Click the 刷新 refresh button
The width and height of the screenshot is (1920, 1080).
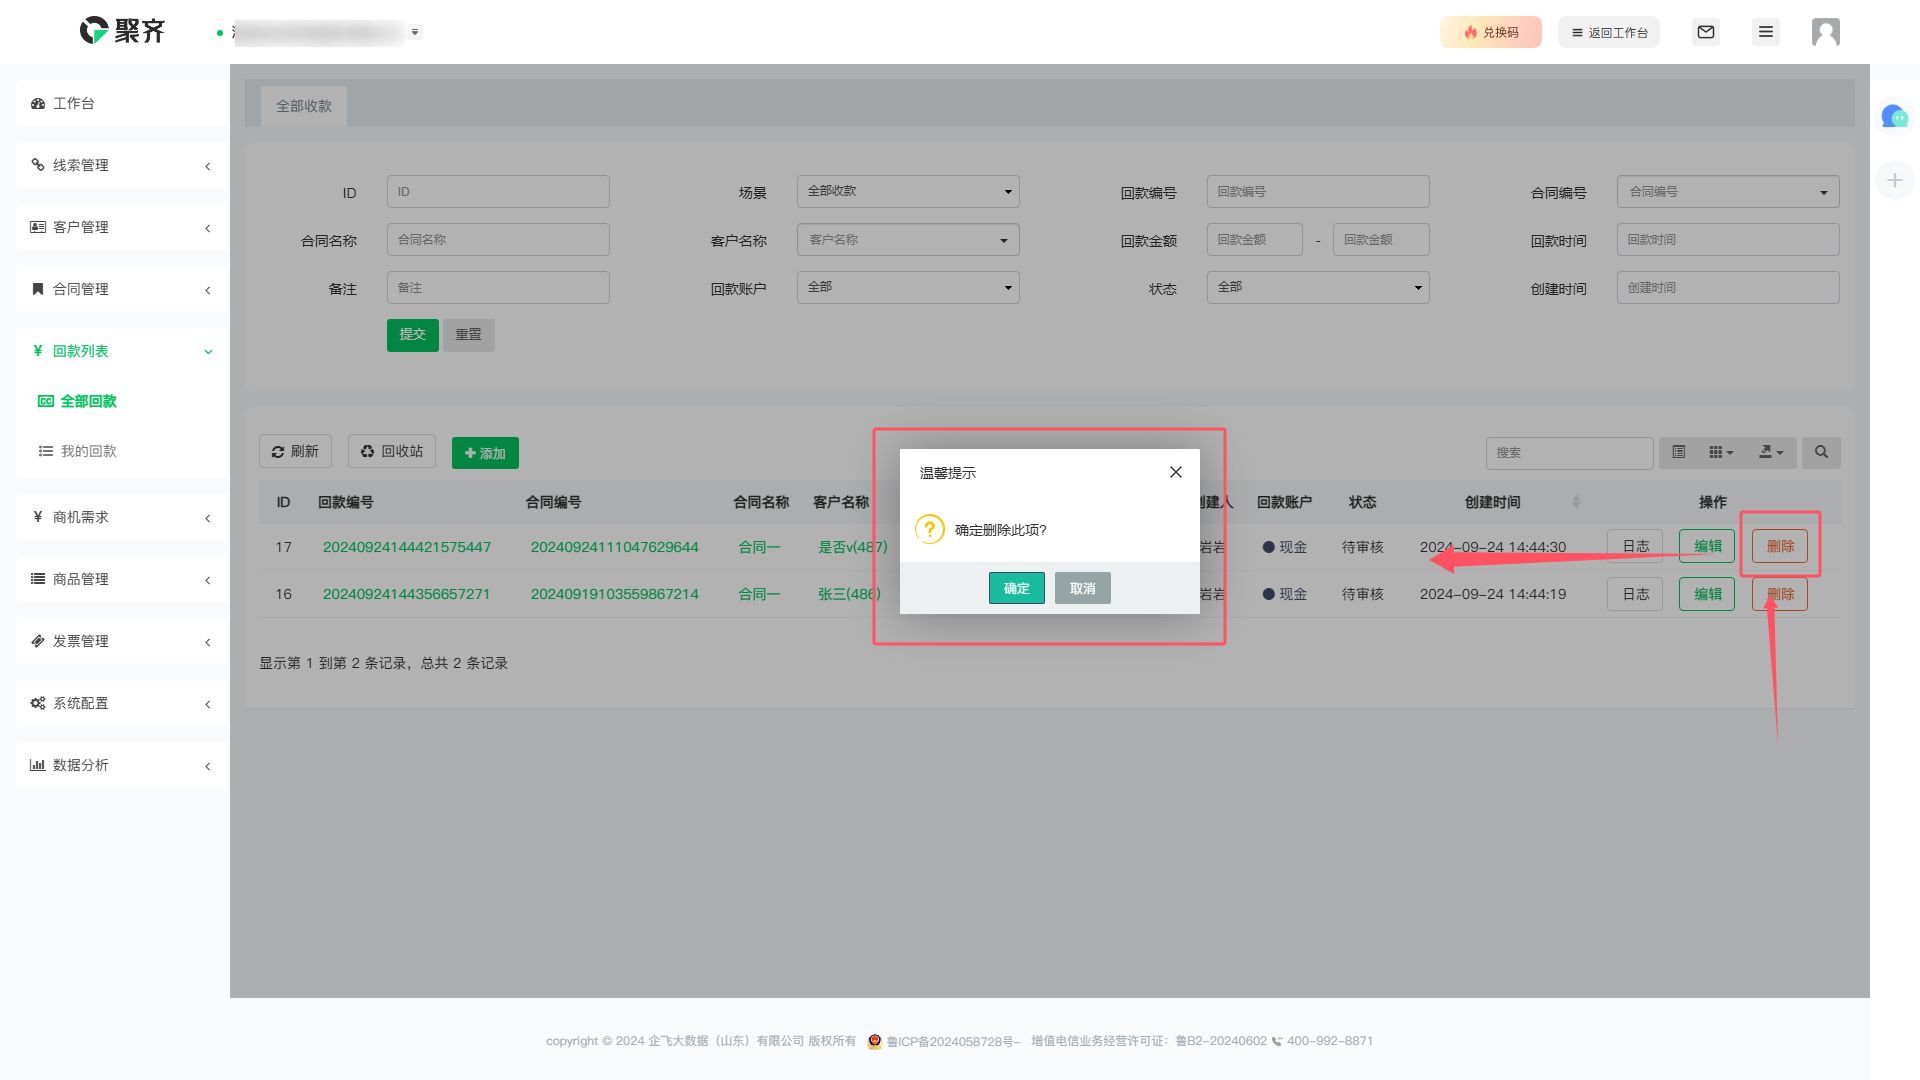295,451
